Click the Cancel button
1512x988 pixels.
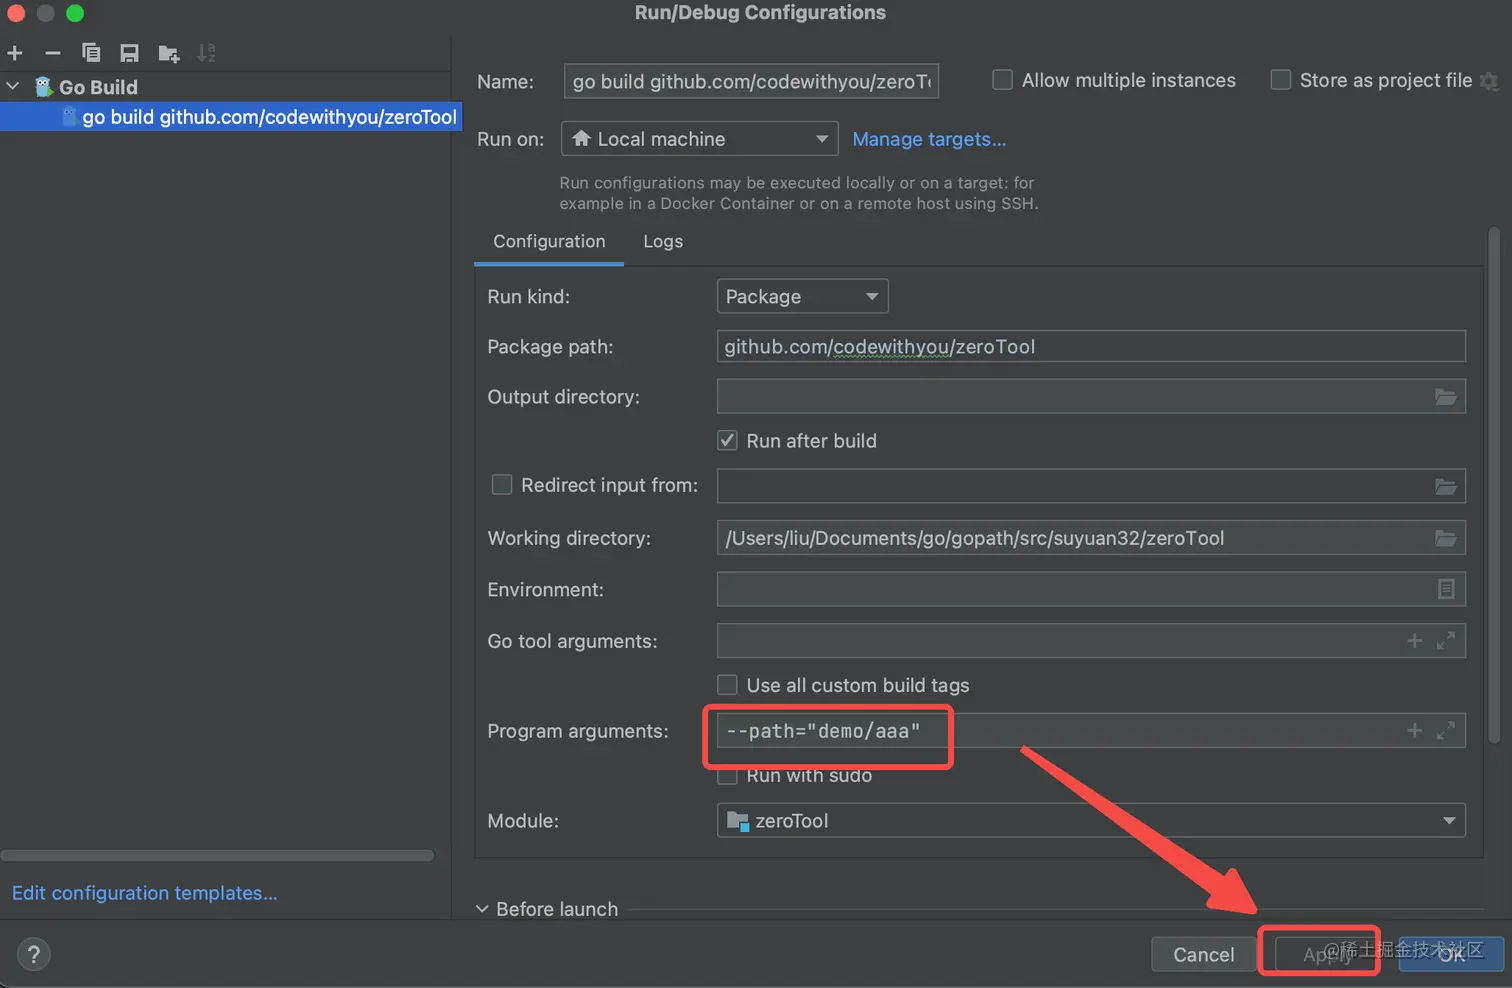(x=1203, y=955)
